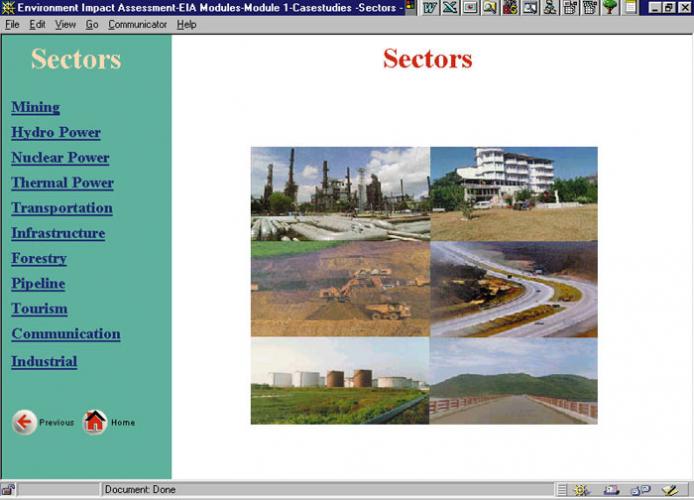Click the open-pit mining trucks photo
The width and height of the screenshot is (694, 500).
coord(340,289)
